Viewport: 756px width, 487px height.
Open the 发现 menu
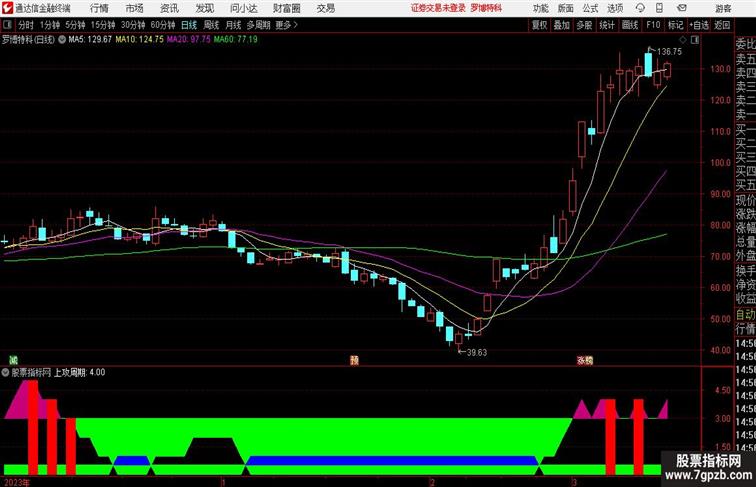click(x=204, y=8)
